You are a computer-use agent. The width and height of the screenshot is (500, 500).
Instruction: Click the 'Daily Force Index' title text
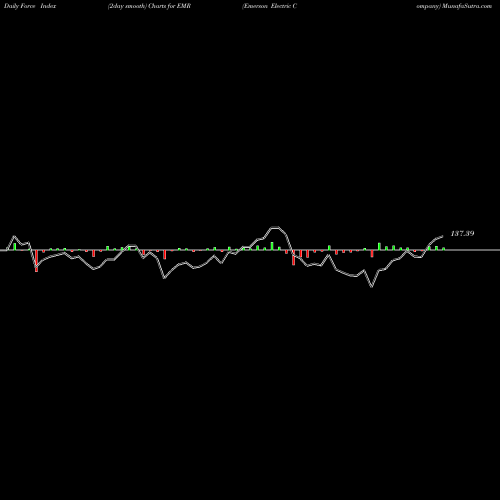(x=30, y=6)
